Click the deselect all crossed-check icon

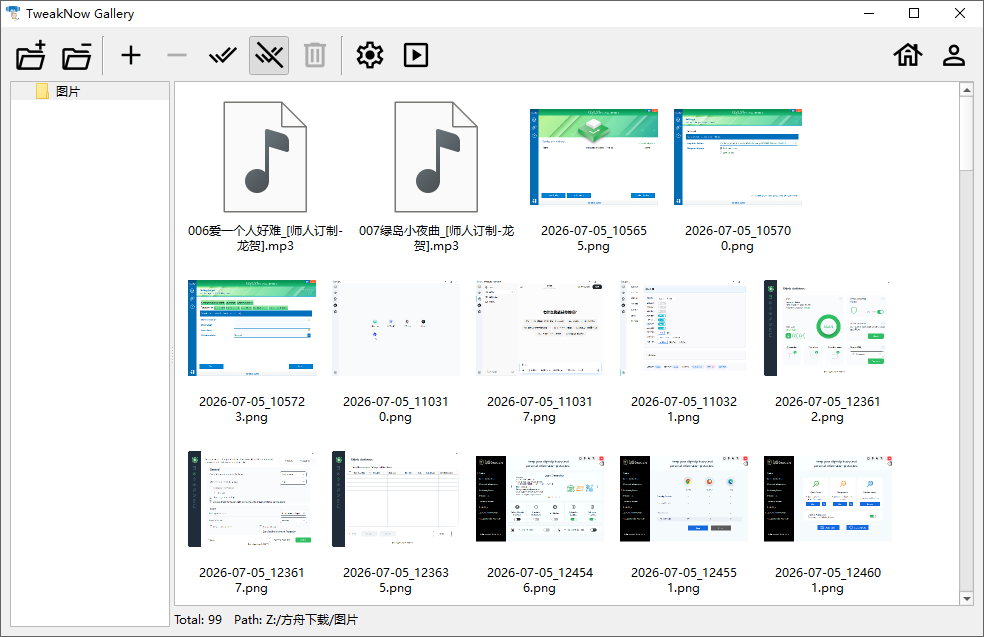coord(269,55)
